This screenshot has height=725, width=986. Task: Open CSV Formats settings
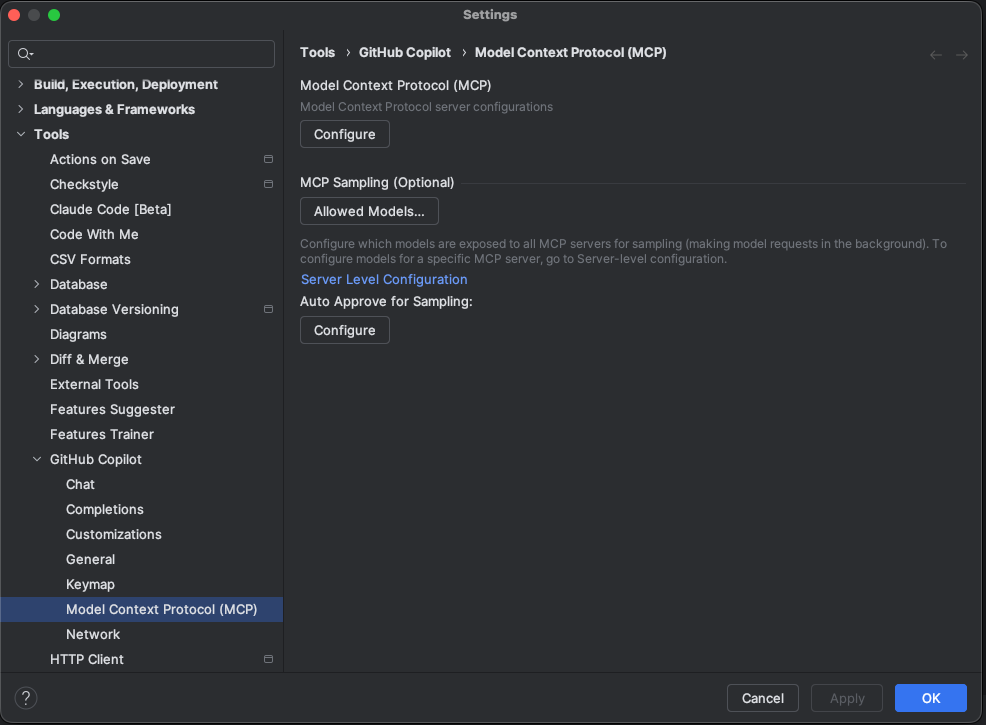click(91, 259)
